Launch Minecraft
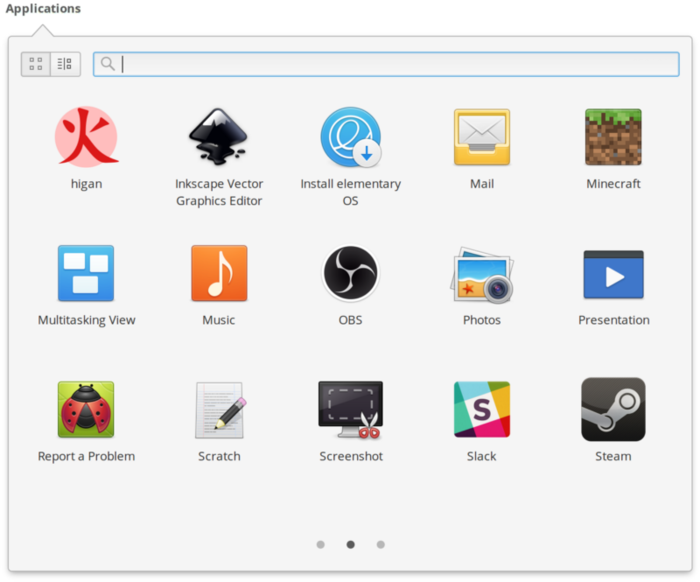 613,137
